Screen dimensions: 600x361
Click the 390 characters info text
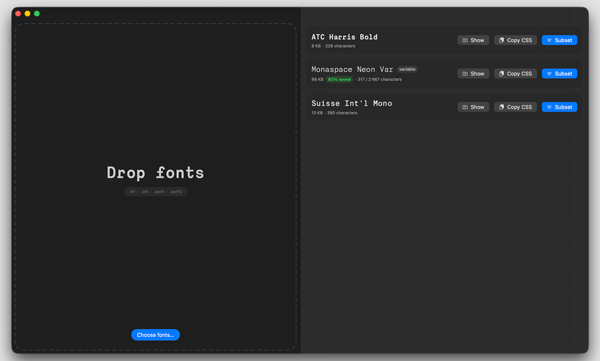click(x=342, y=113)
